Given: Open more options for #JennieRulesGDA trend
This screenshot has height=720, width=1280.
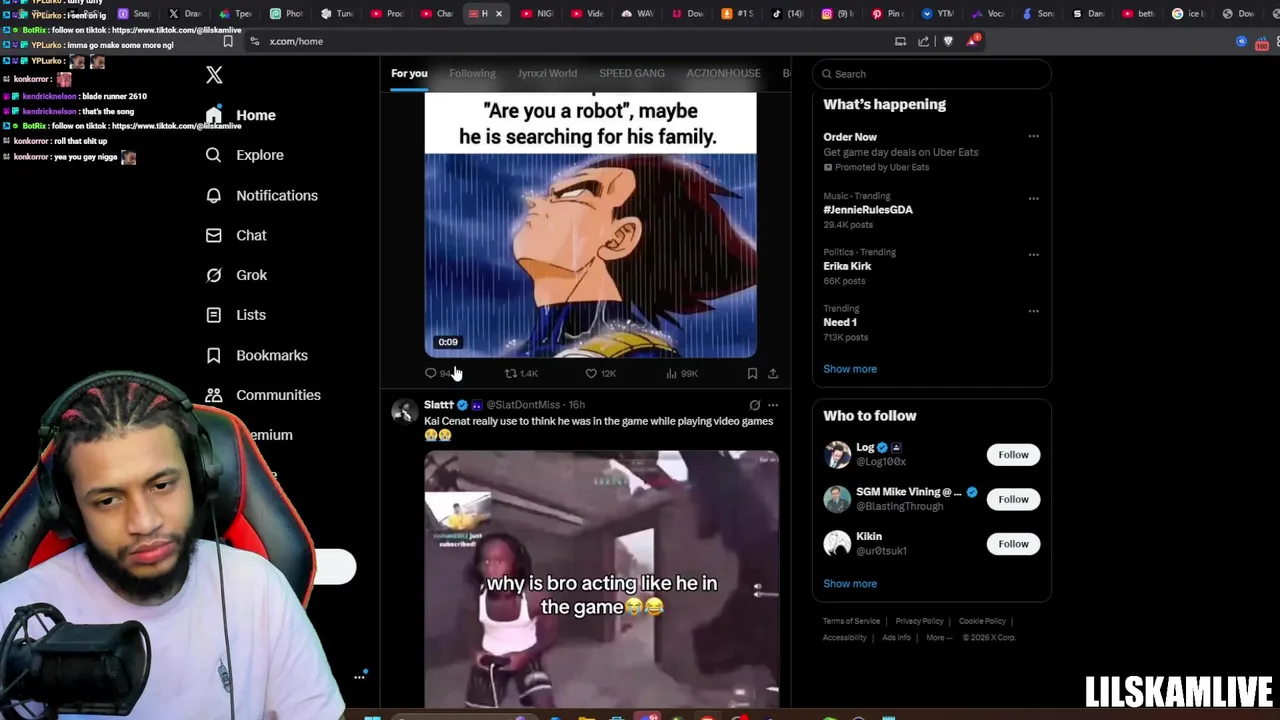Looking at the screenshot, I should (x=1033, y=198).
